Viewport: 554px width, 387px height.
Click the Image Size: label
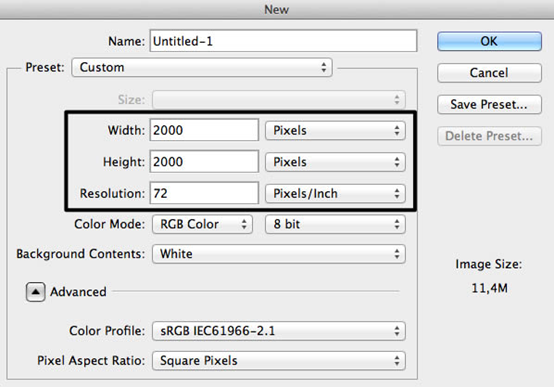coord(489,264)
